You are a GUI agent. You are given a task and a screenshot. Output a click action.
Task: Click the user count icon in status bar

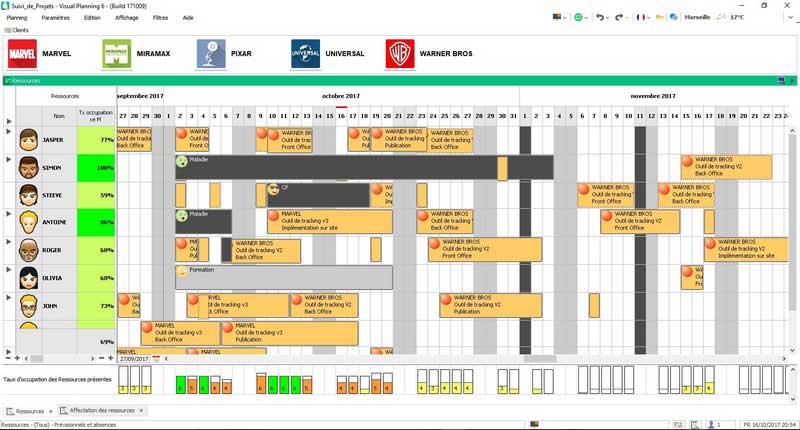click(x=711, y=424)
